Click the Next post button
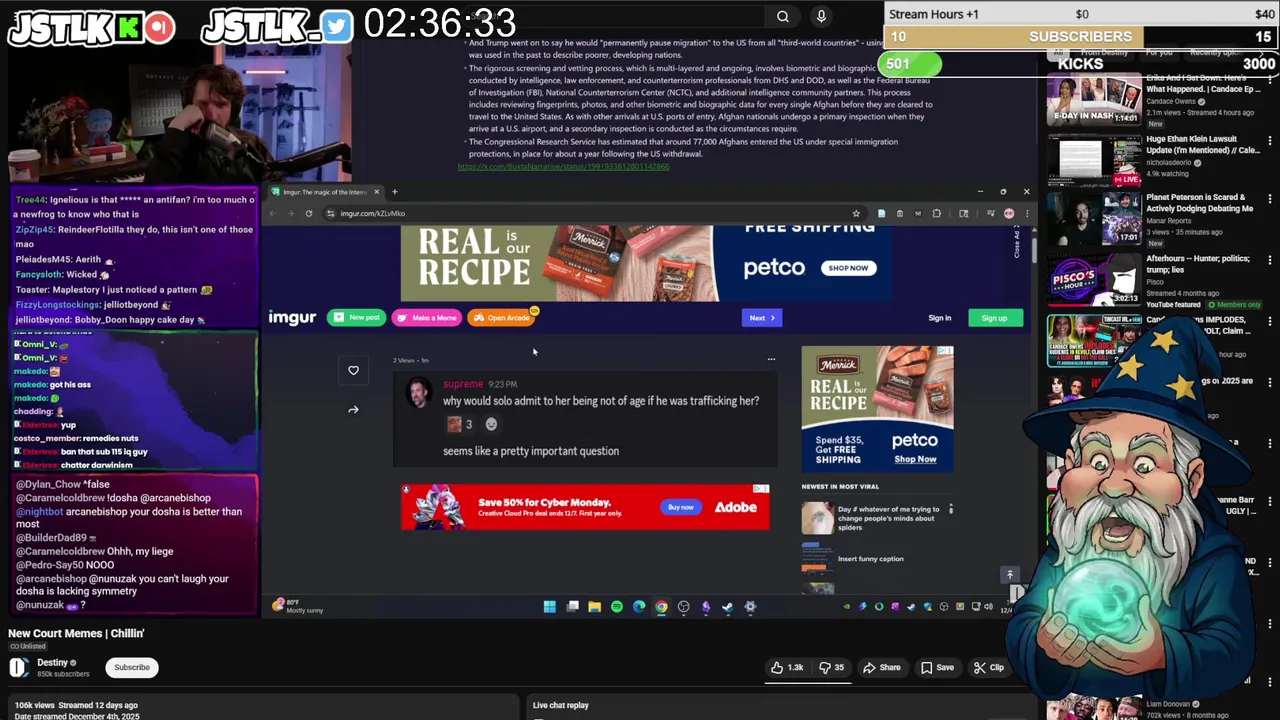 click(x=763, y=318)
